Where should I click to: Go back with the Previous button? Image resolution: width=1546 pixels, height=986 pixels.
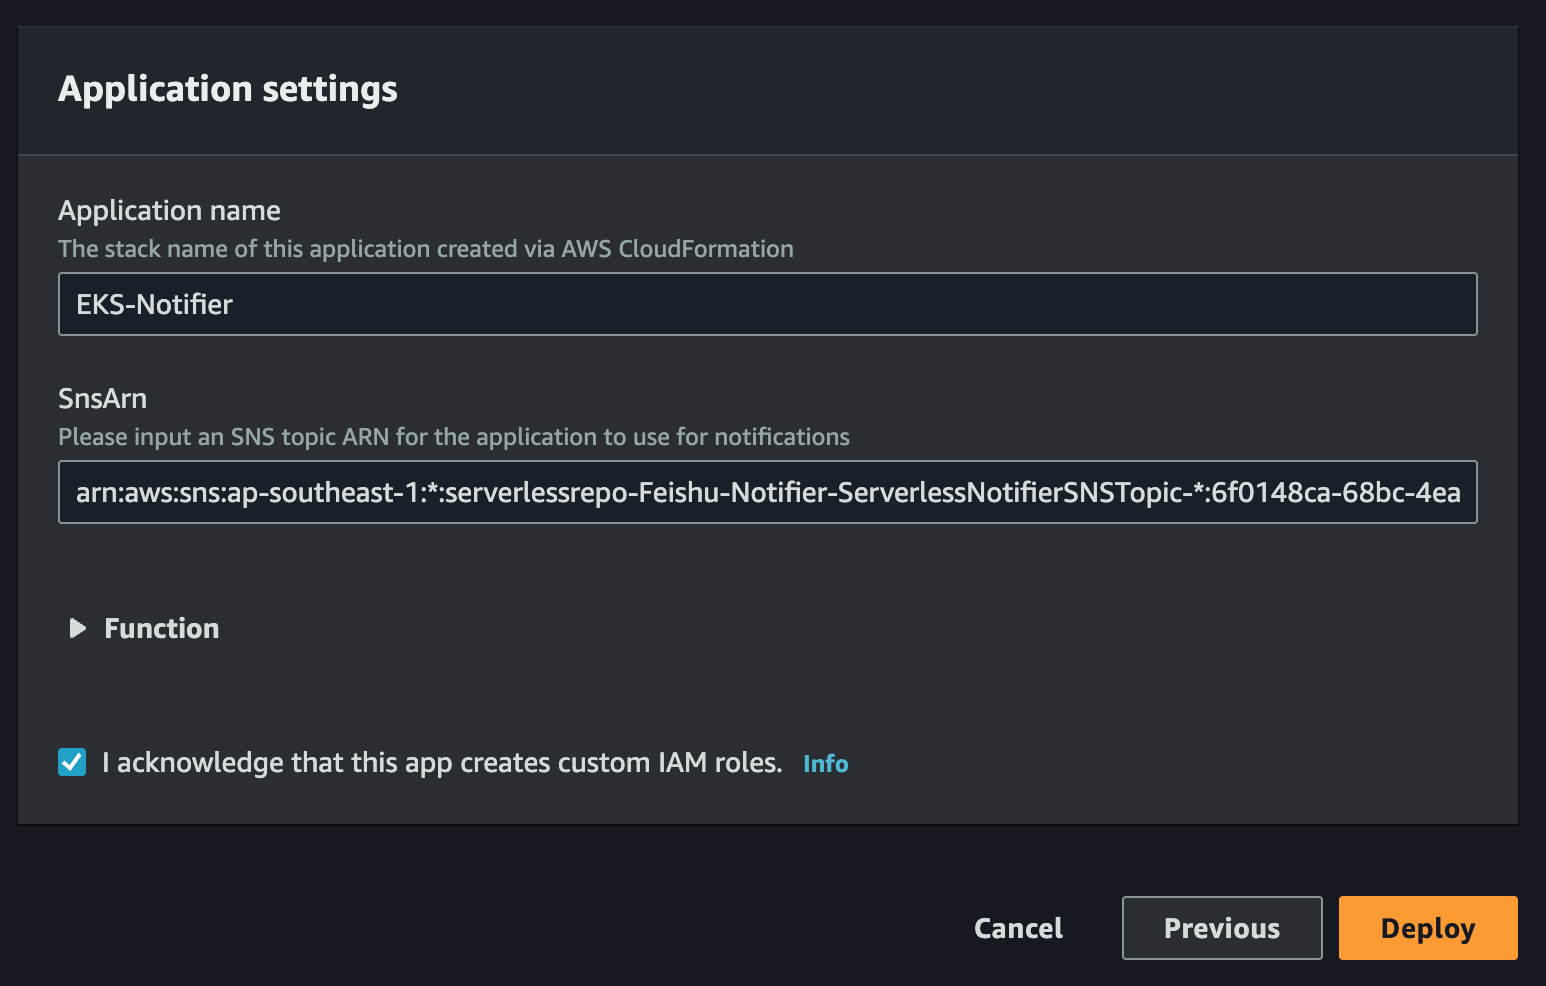(1222, 928)
